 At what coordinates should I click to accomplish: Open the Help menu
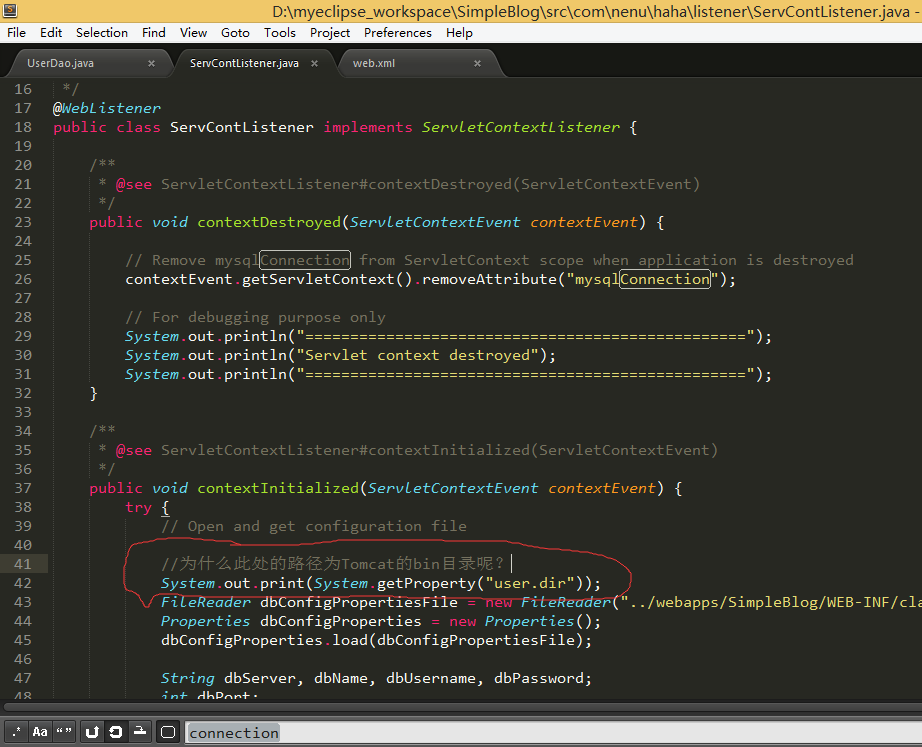[459, 33]
